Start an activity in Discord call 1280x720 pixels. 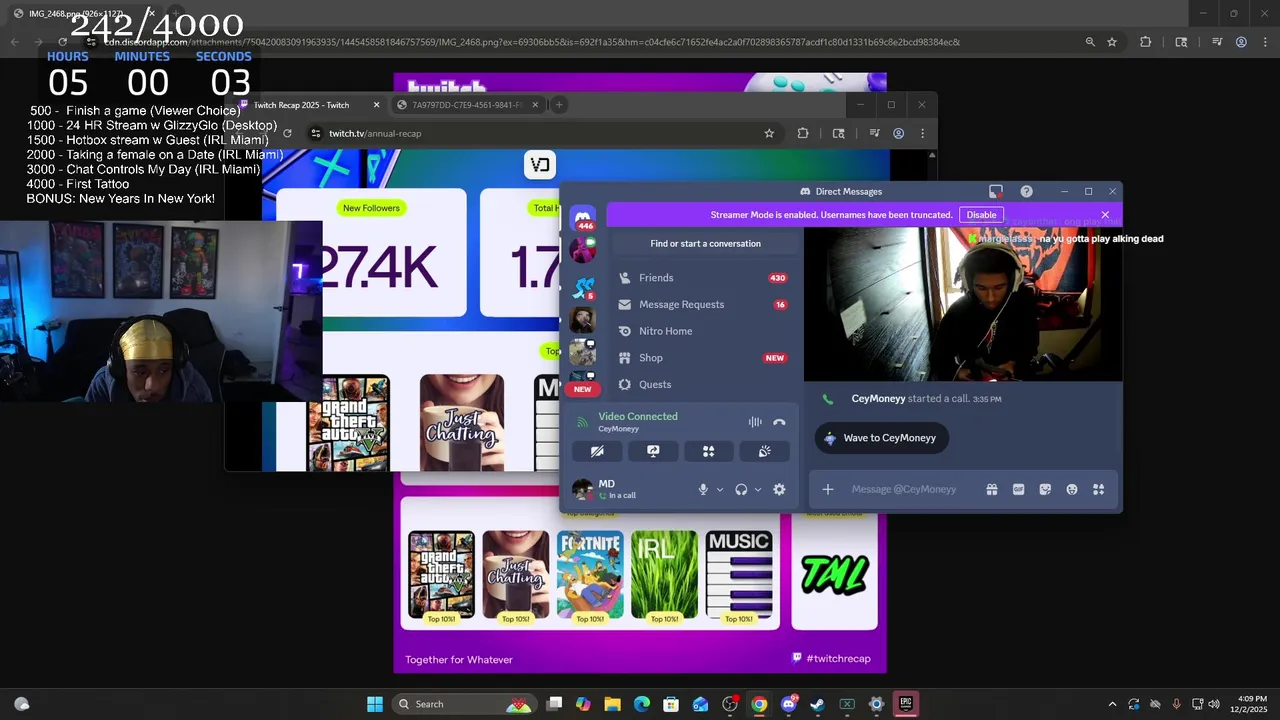(708, 451)
